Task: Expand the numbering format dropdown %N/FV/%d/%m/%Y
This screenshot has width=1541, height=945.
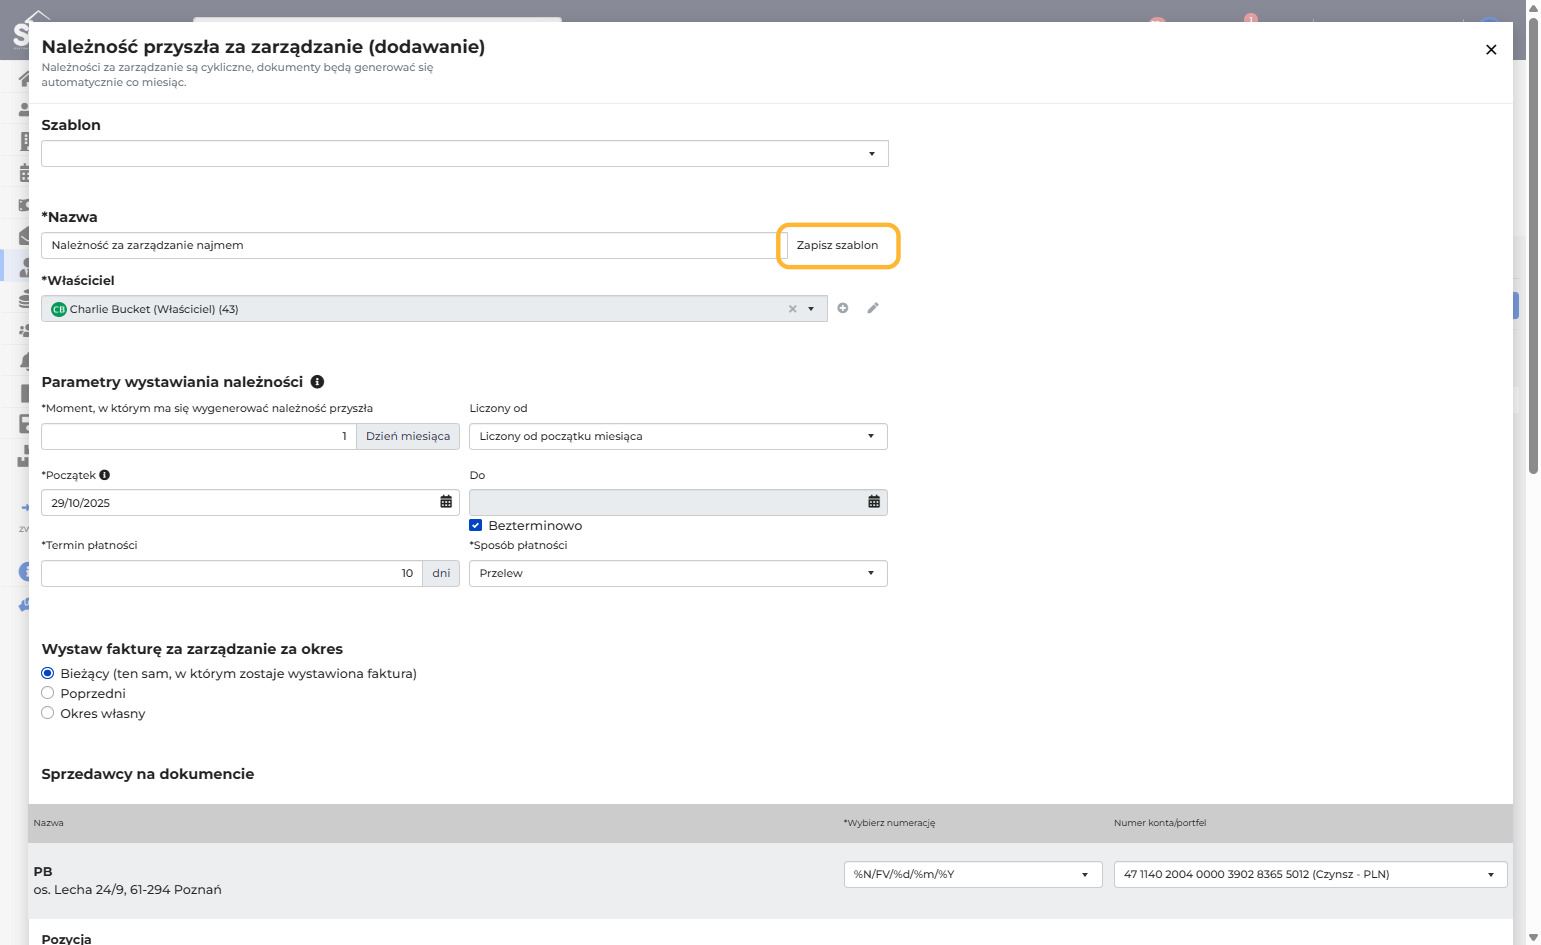Action: [973, 875]
